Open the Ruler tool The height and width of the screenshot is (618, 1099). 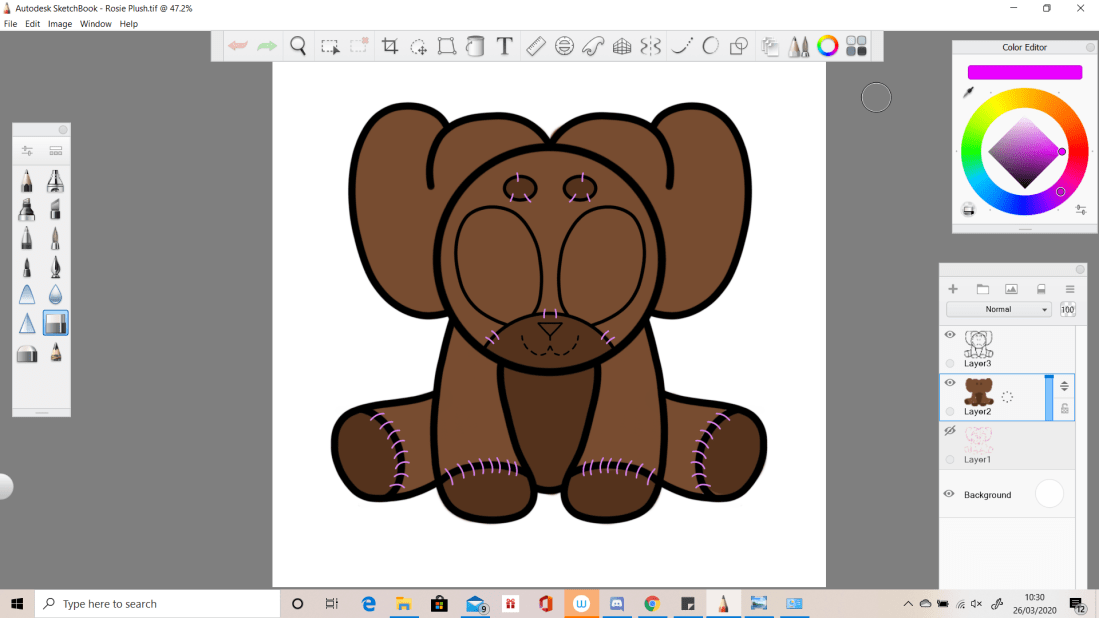point(535,46)
